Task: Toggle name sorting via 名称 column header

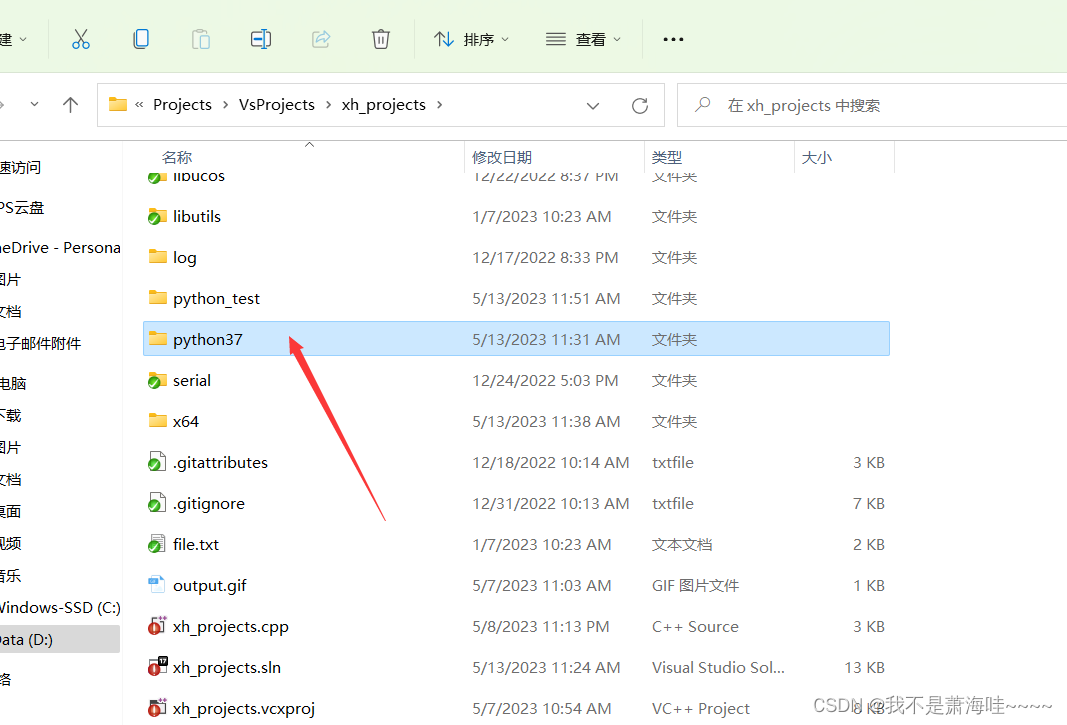Action: [x=176, y=156]
